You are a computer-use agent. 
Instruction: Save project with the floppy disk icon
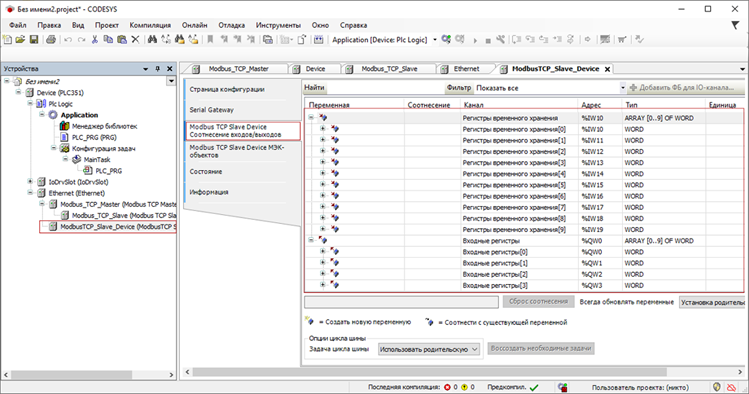33,40
